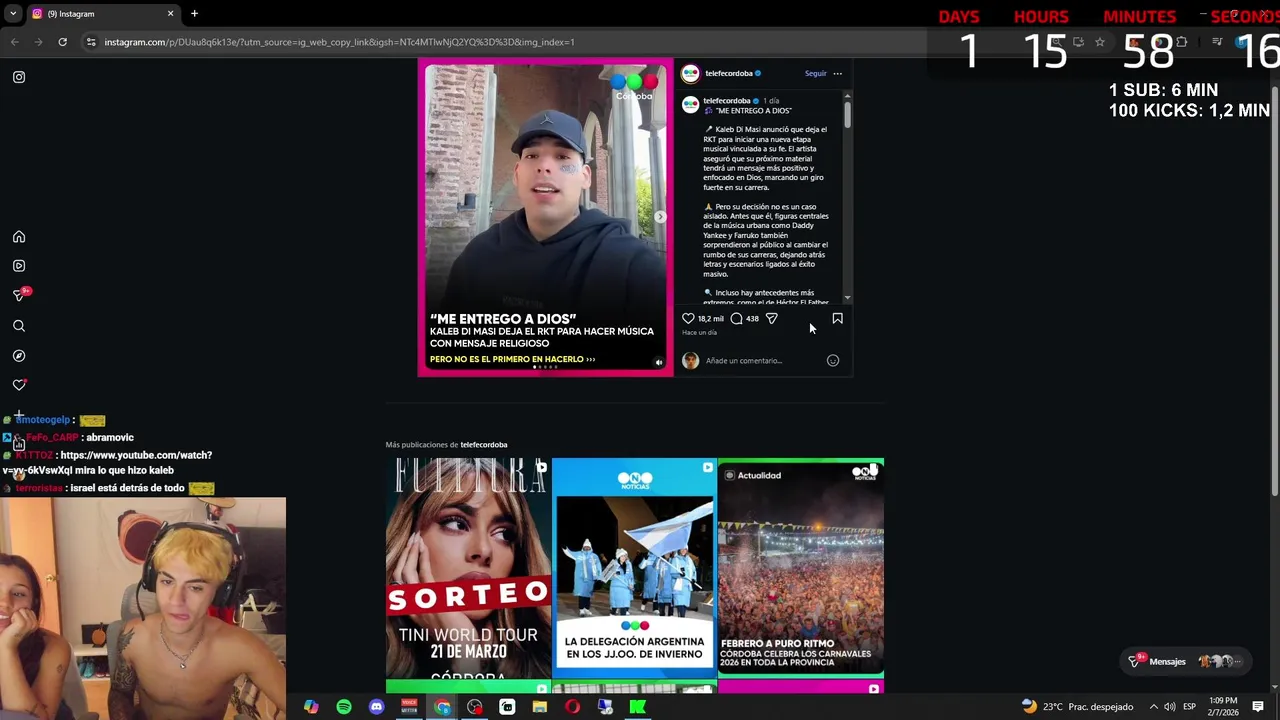Image resolution: width=1280 pixels, height=720 pixels.
Task: Mute or unmute the post video sound
Action: pos(659,362)
